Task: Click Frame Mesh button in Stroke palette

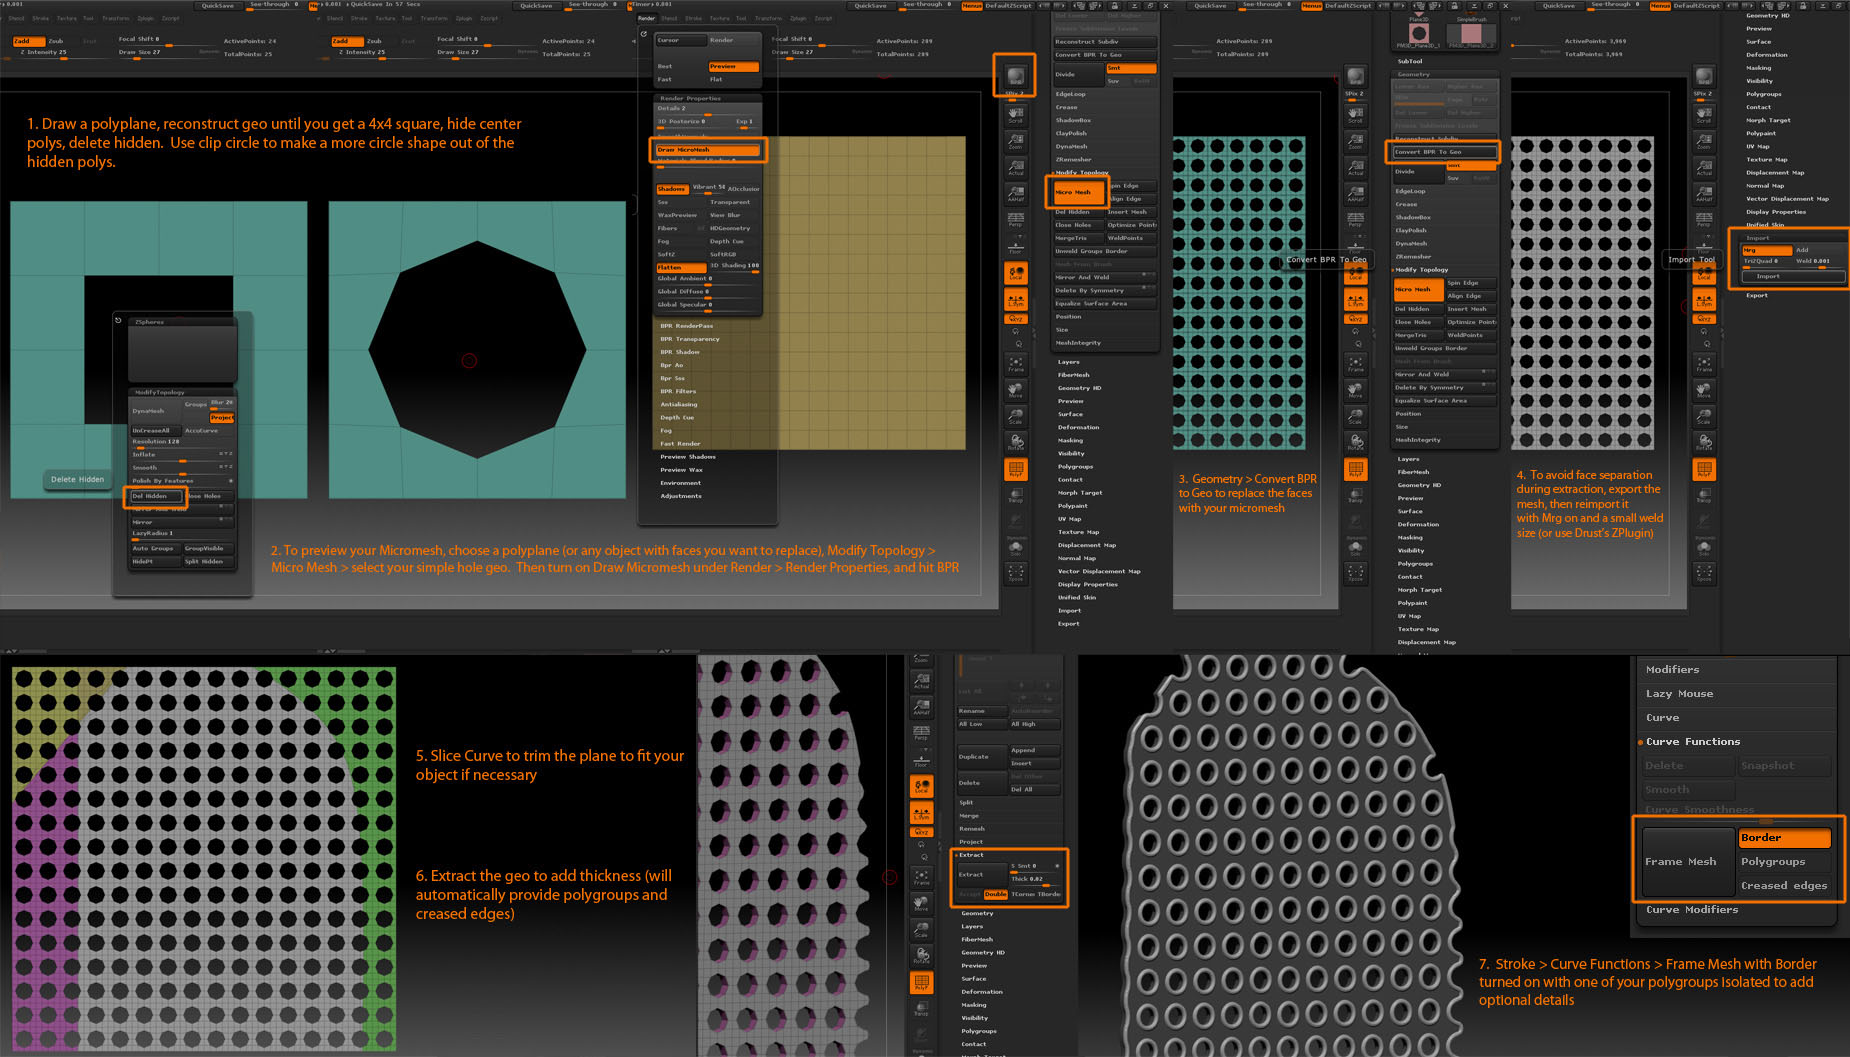Action: pyautogui.click(x=1688, y=862)
